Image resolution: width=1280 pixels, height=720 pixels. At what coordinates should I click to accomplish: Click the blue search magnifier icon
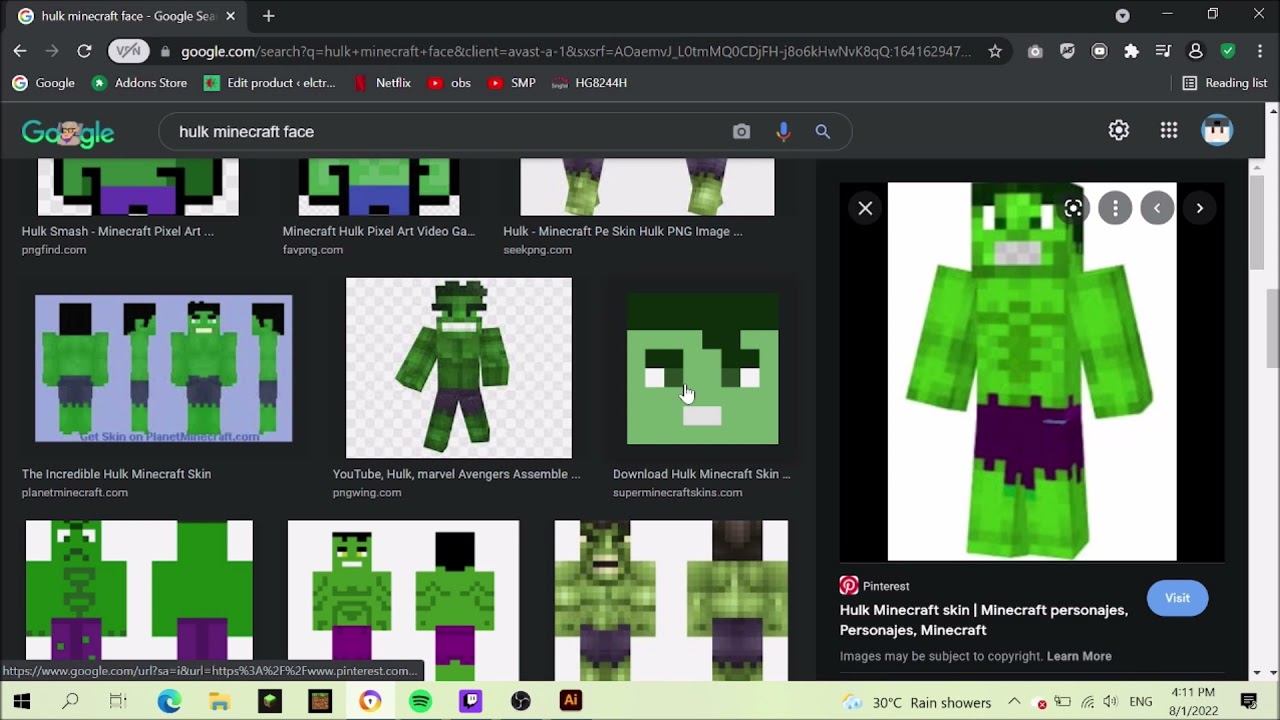point(822,132)
